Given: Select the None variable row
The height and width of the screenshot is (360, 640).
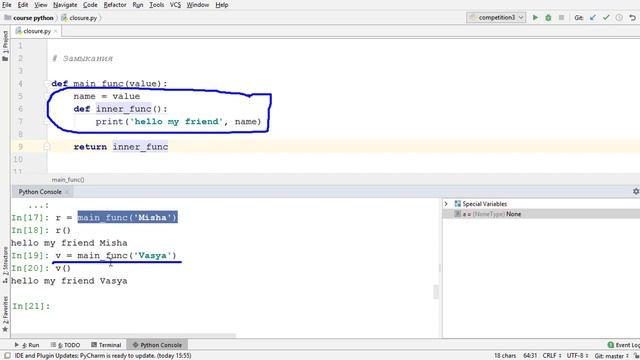Looking at the screenshot, I should pyautogui.click(x=541, y=214).
